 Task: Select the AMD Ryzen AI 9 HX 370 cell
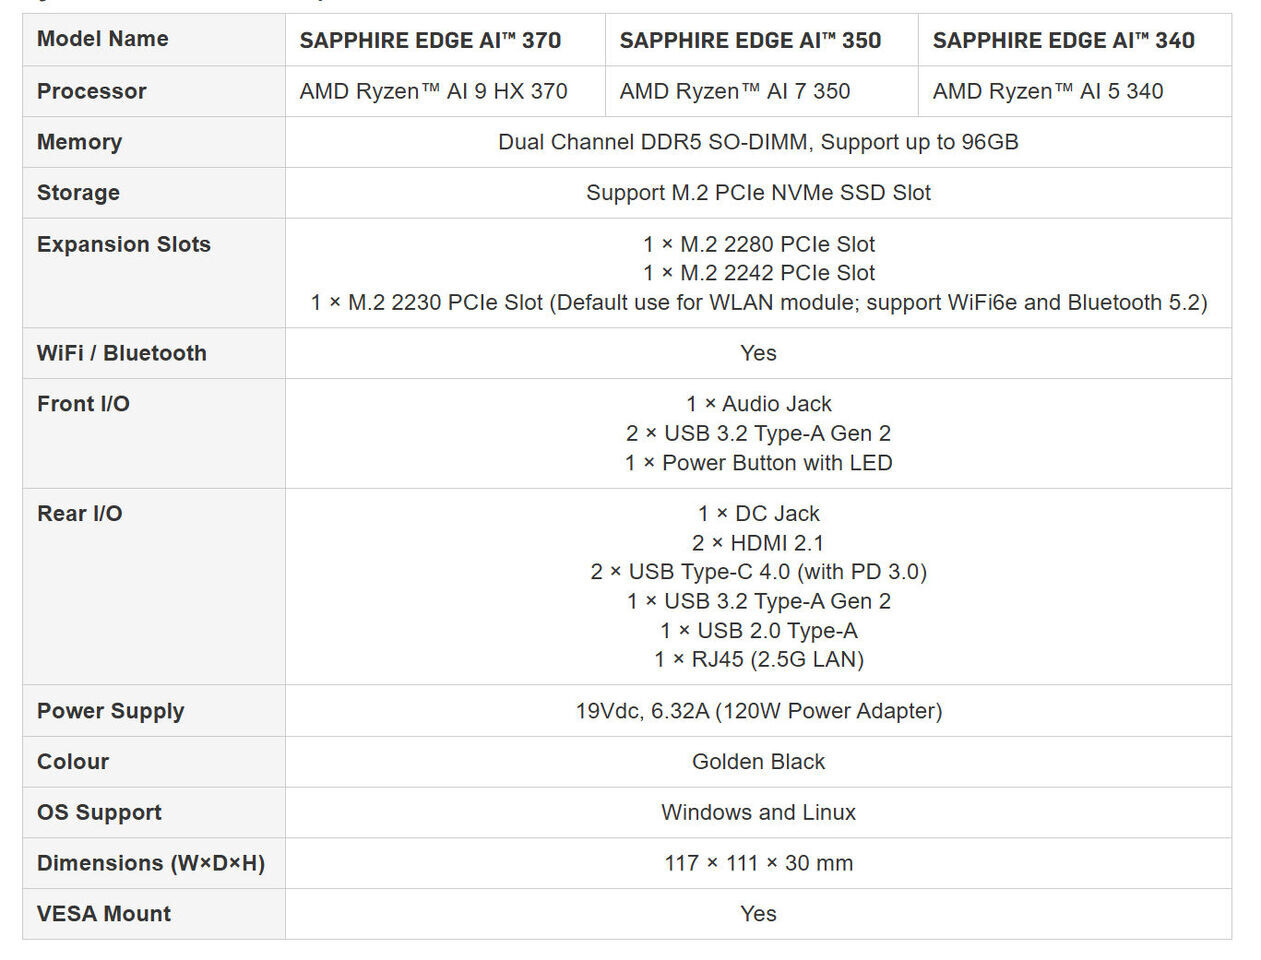[433, 92]
